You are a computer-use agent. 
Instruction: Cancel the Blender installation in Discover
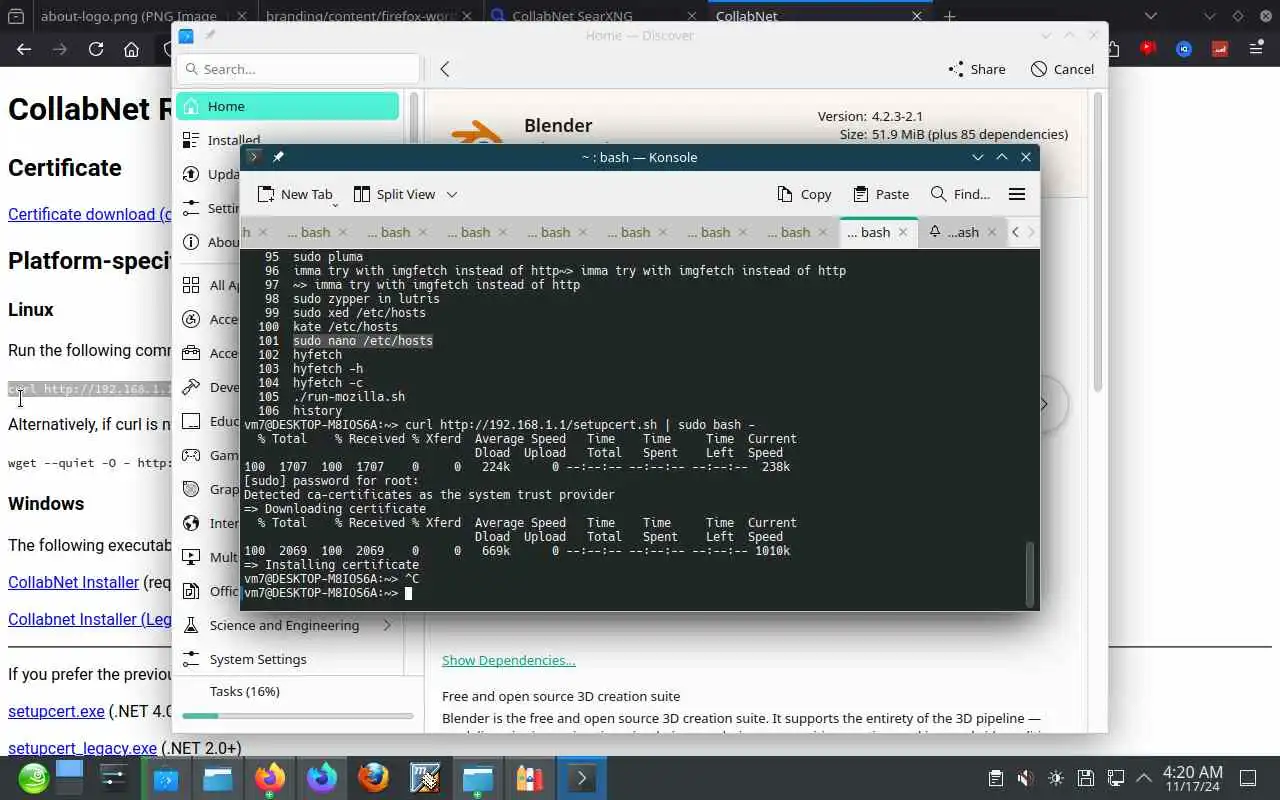coord(1062,69)
